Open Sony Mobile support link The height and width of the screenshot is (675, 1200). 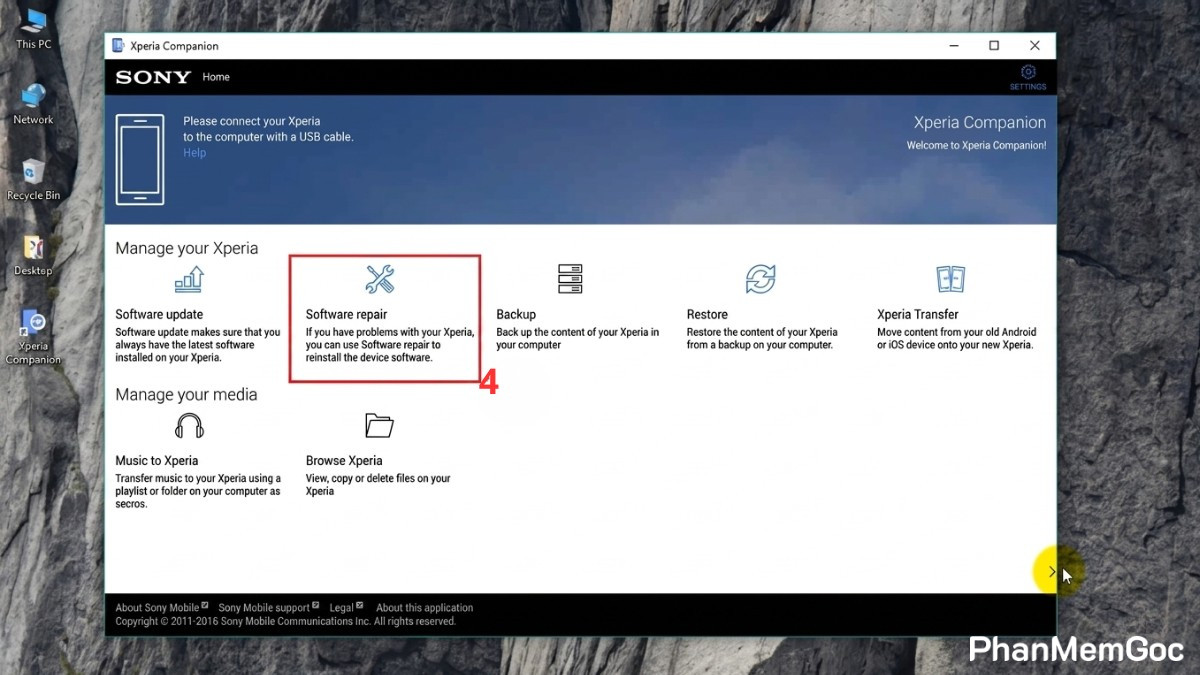pos(264,607)
